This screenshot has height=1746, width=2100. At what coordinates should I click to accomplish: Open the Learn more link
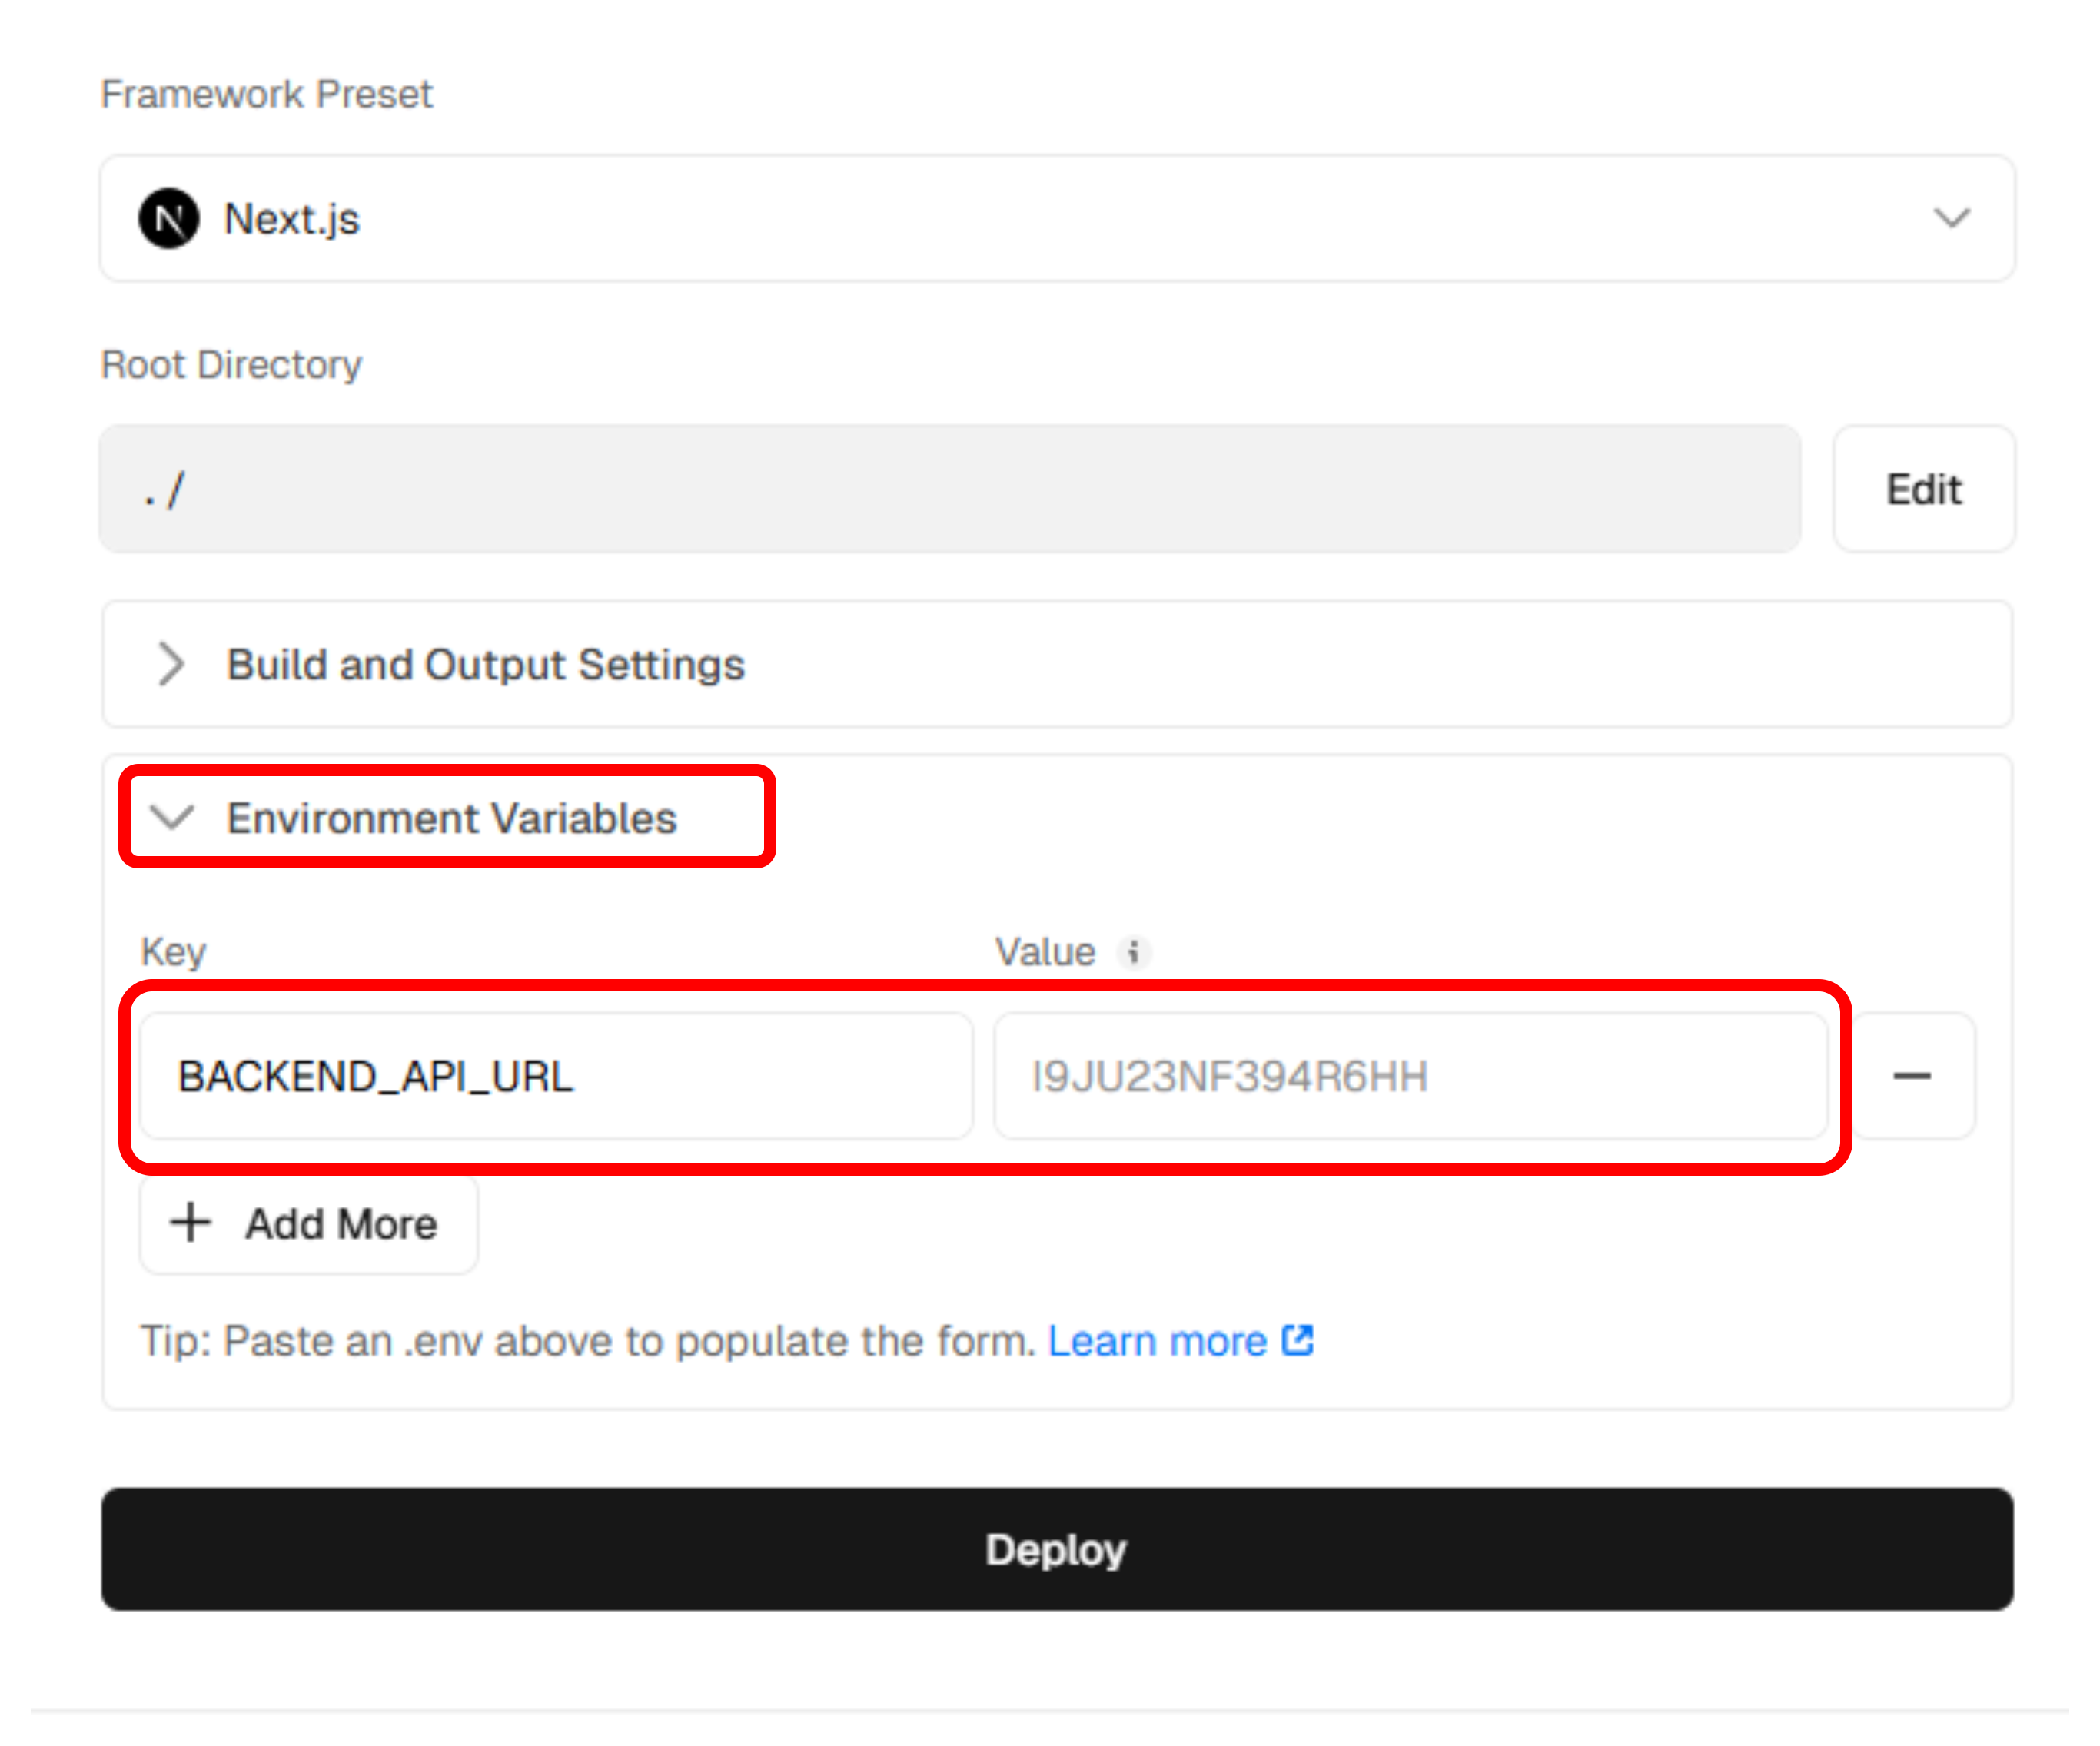click(1157, 1341)
